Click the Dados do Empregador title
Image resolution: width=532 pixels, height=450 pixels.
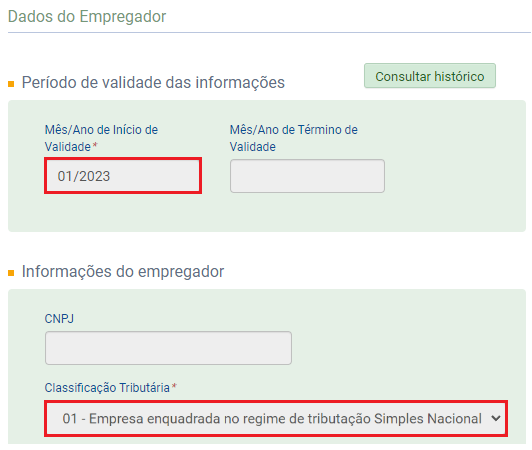click(x=87, y=16)
